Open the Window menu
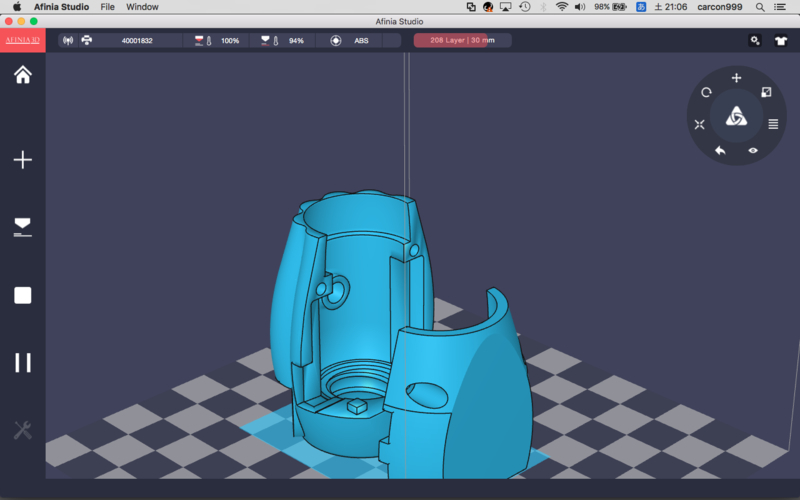Viewport: 800px width, 500px height. point(142,7)
